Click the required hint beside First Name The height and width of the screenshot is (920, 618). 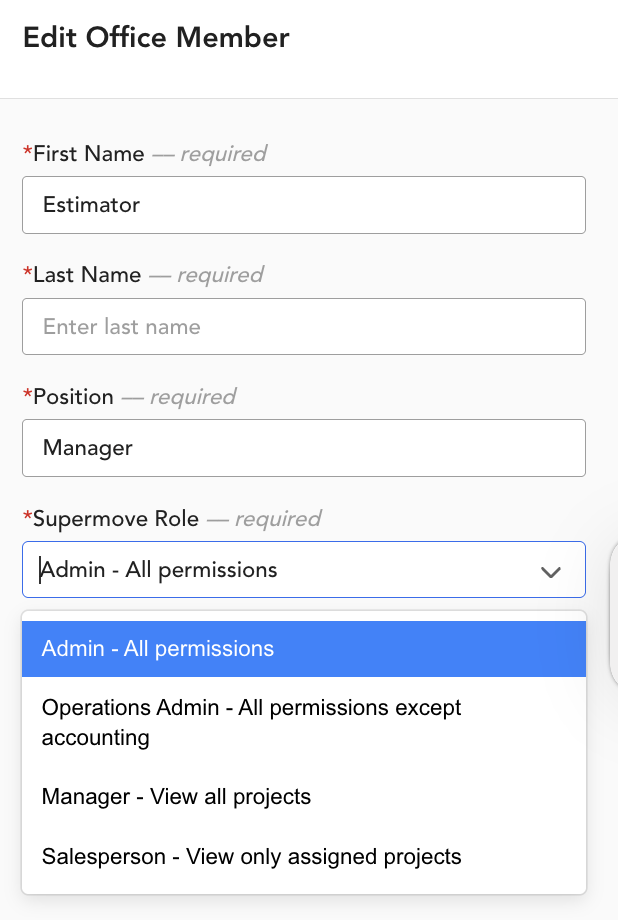[223, 154]
